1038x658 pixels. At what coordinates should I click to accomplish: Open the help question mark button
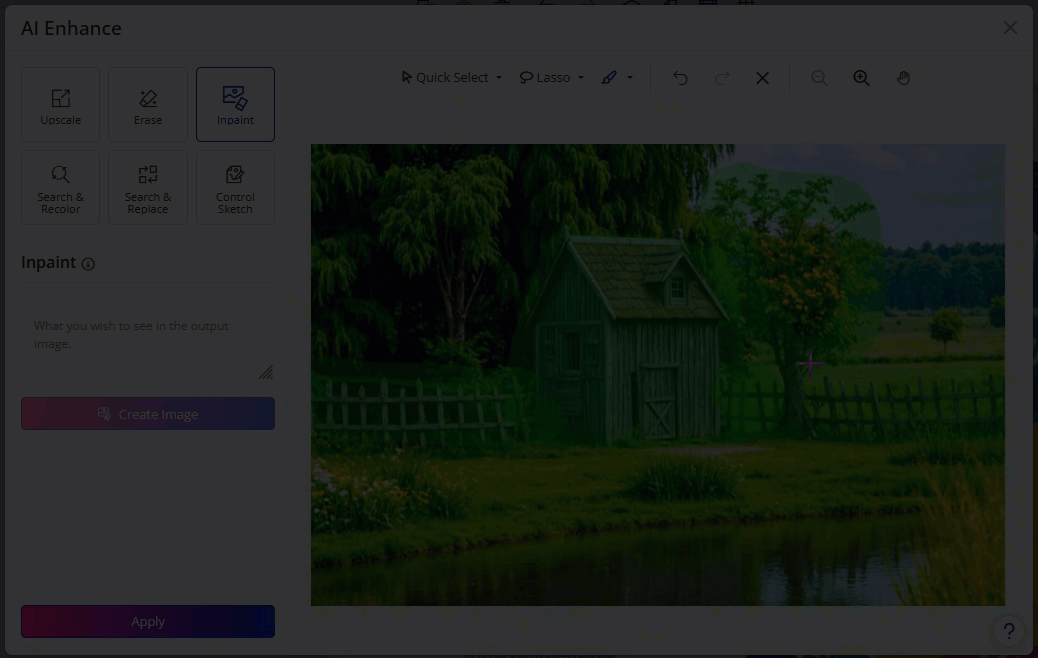click(x=1009, y=632)
